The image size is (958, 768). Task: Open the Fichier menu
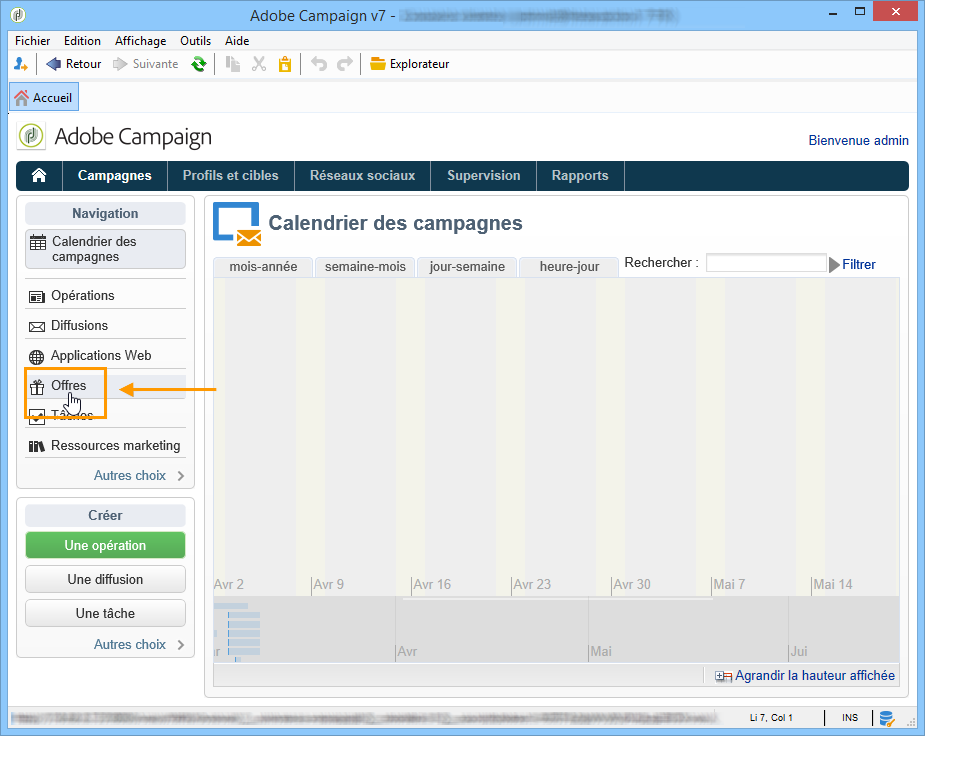coord(32,41)
